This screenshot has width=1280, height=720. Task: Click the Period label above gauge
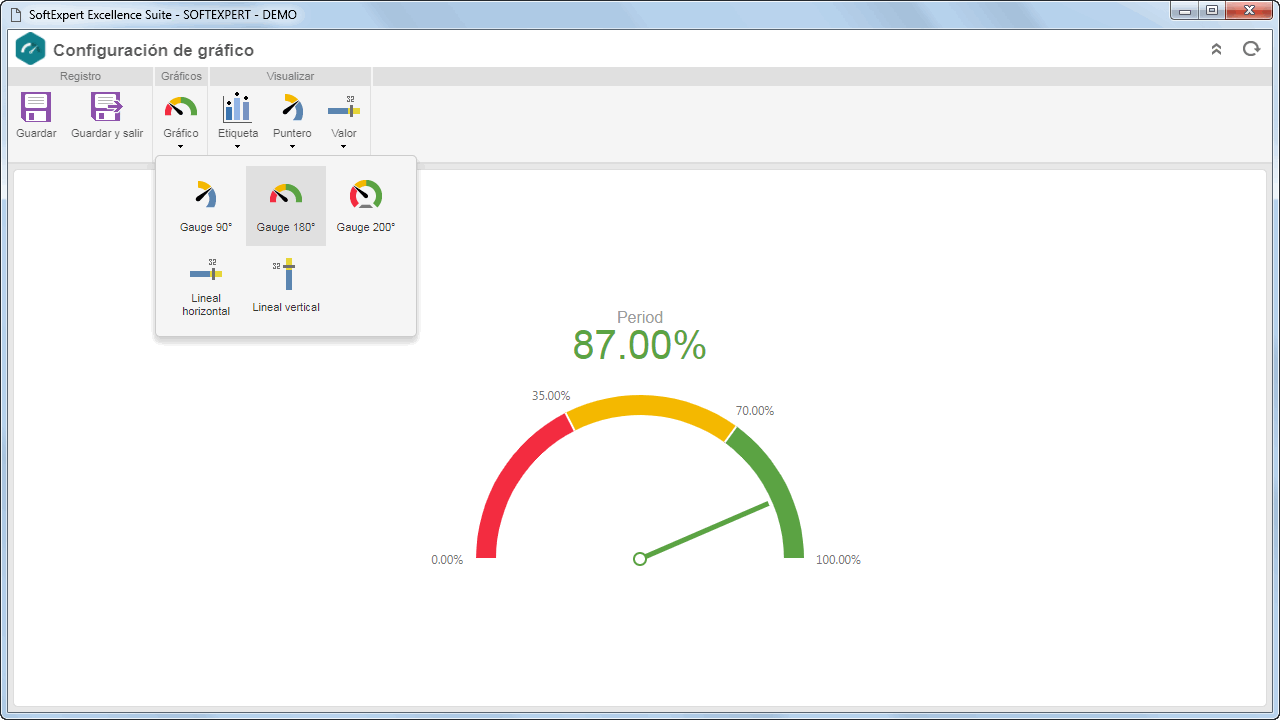[x=640, y=317]
